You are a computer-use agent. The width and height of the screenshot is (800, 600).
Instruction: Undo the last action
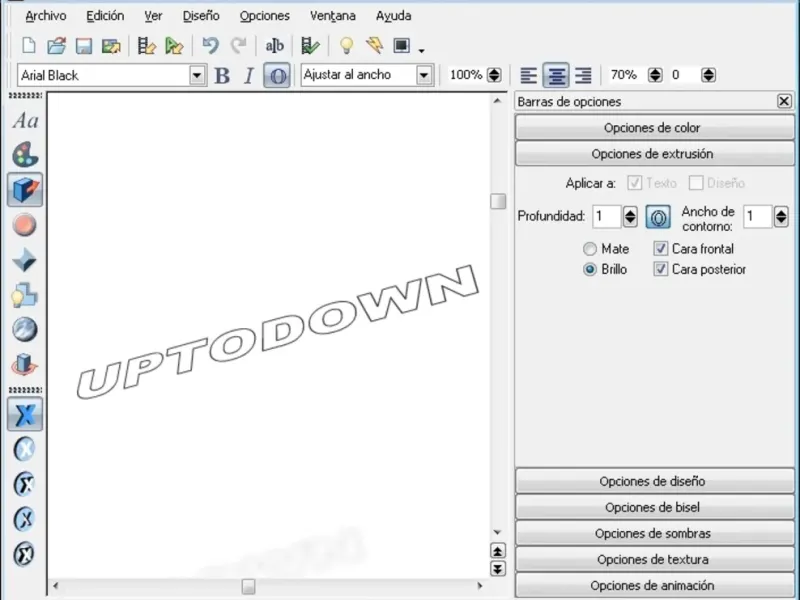[x=210, y=46]
